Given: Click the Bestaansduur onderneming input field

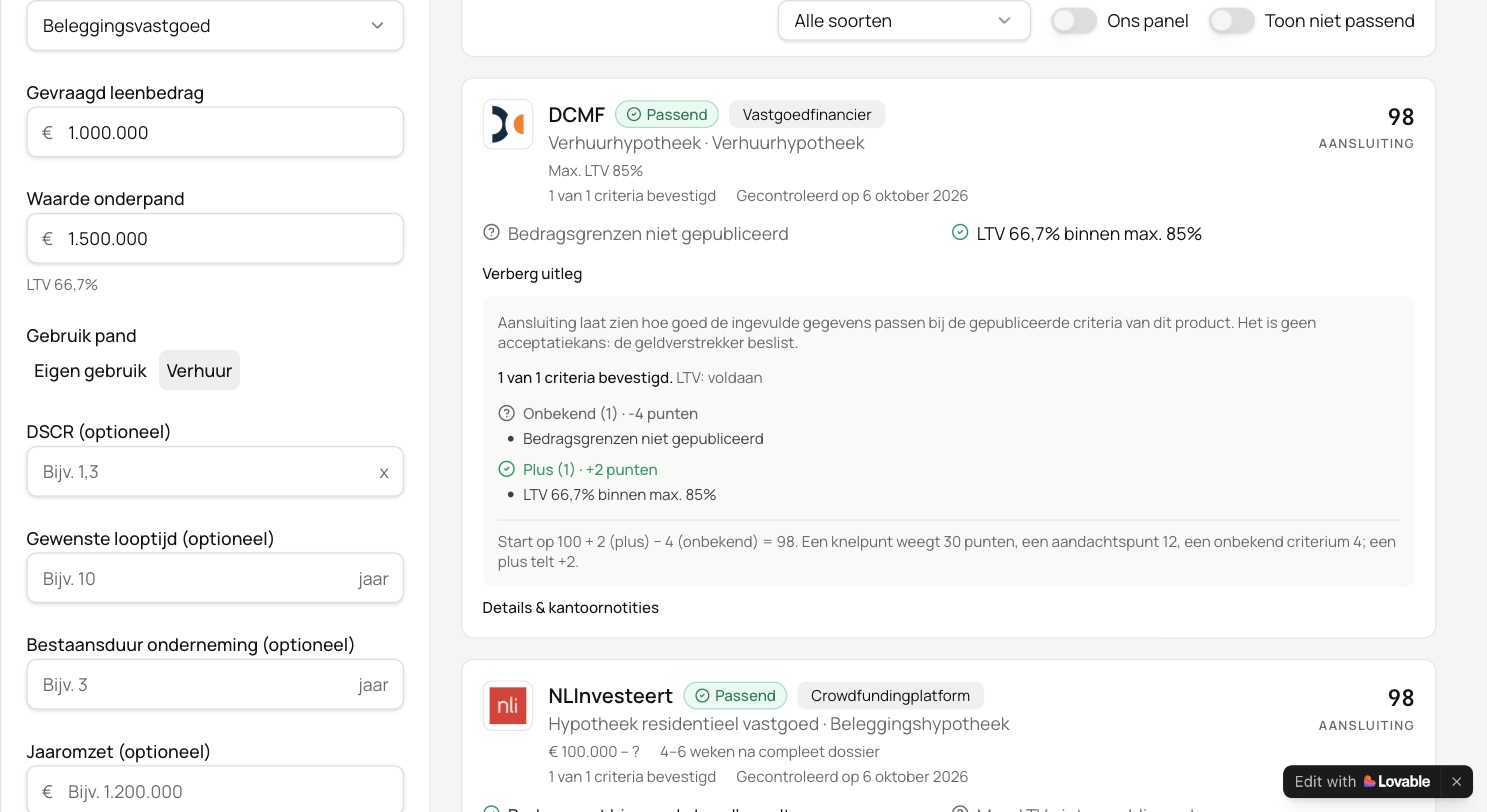Looking at the screenshot, I should coord(215,685).
